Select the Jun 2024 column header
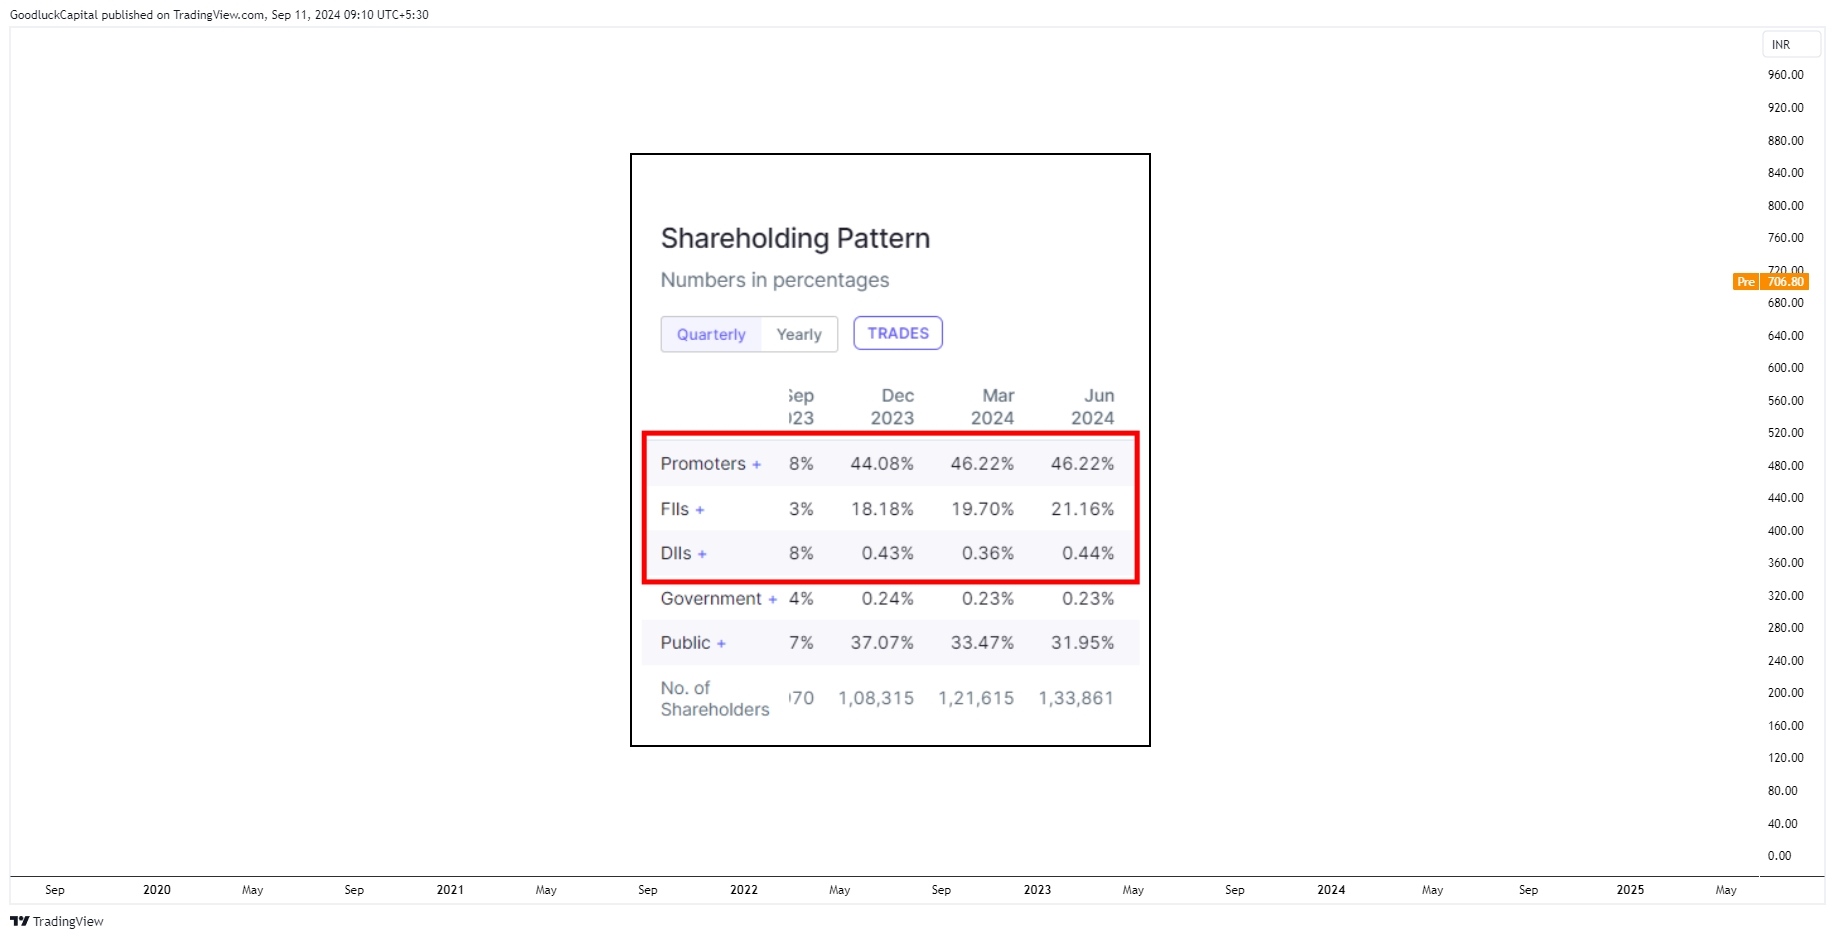 click(x=1093, y=407)
